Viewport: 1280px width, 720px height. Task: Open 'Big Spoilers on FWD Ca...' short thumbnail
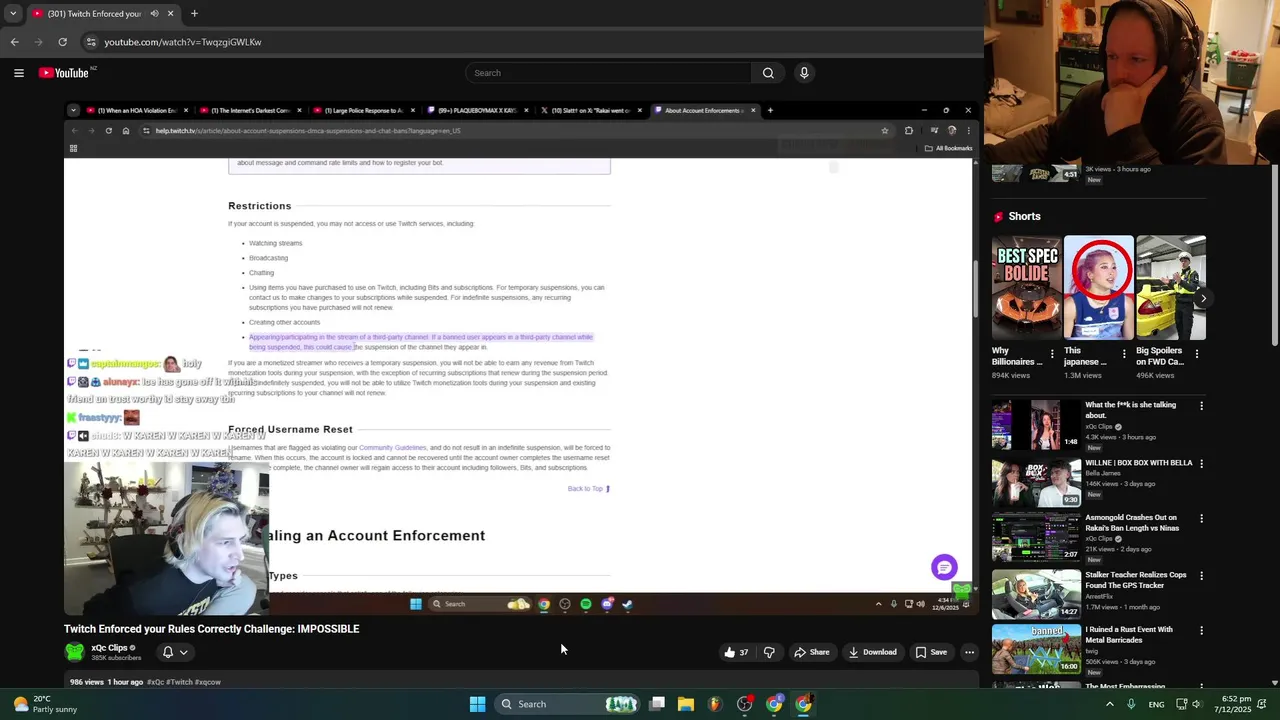point(1171,288)
